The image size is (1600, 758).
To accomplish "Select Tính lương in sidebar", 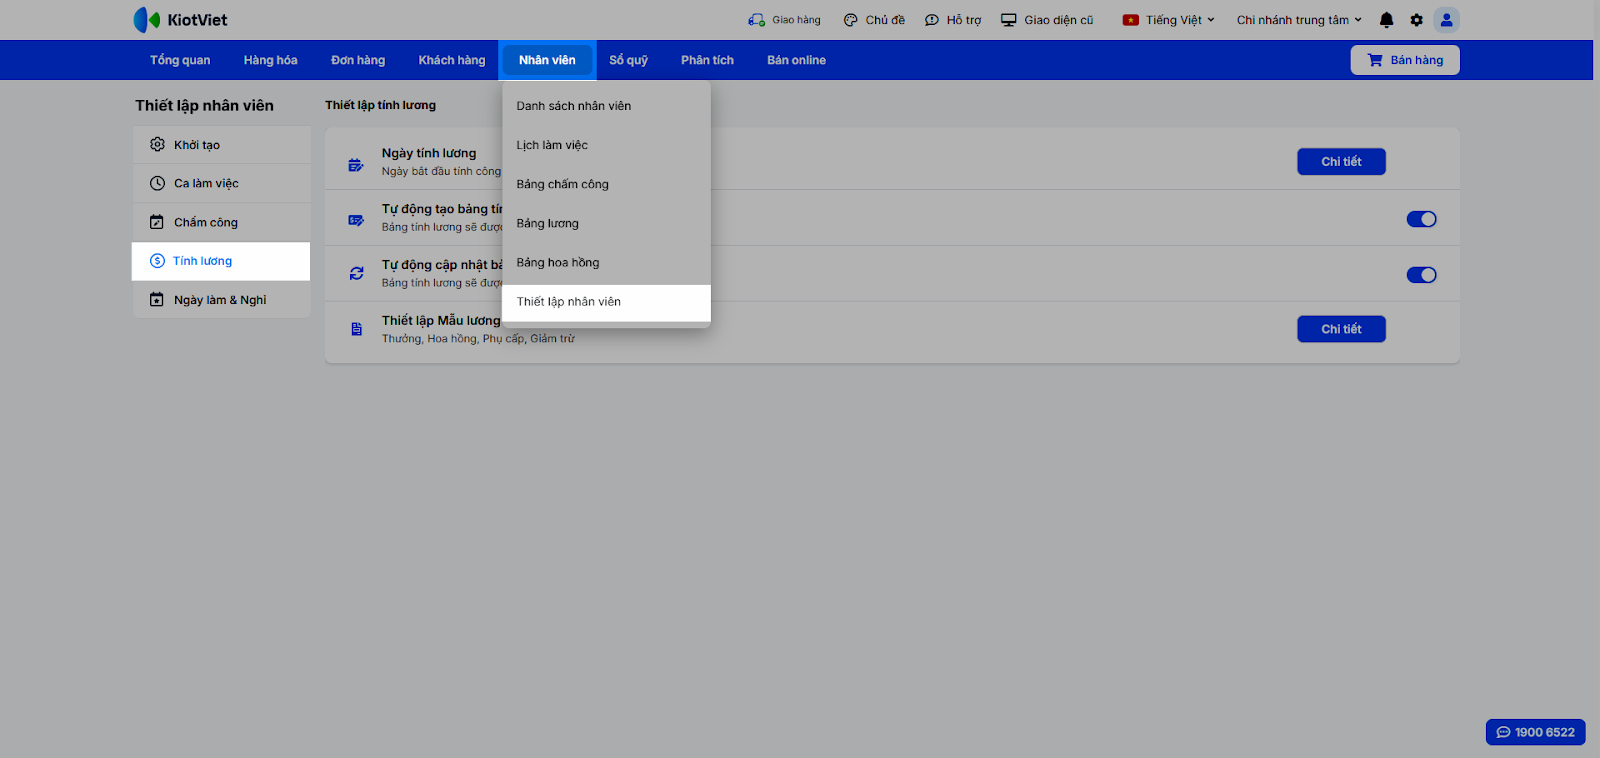I will pyautogui.click(x=221, y=261).
